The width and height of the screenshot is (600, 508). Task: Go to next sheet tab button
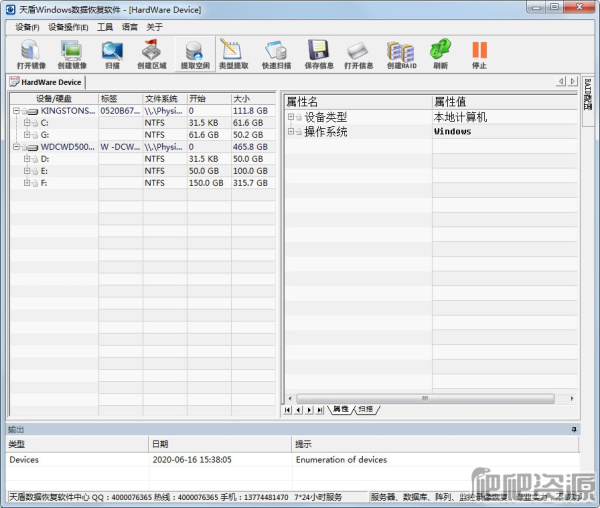pyautogui.click(x=309, y=410)
